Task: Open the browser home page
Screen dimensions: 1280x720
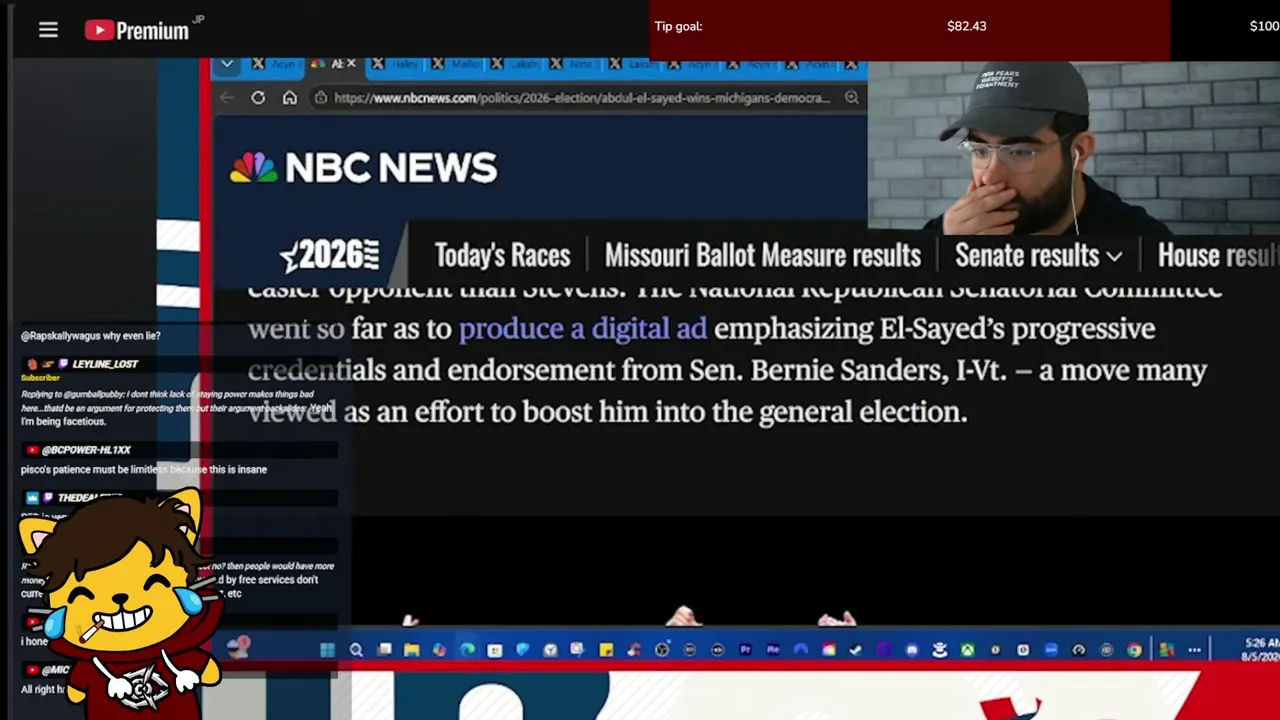Action: pyautogui.click(x=290, y=98)
